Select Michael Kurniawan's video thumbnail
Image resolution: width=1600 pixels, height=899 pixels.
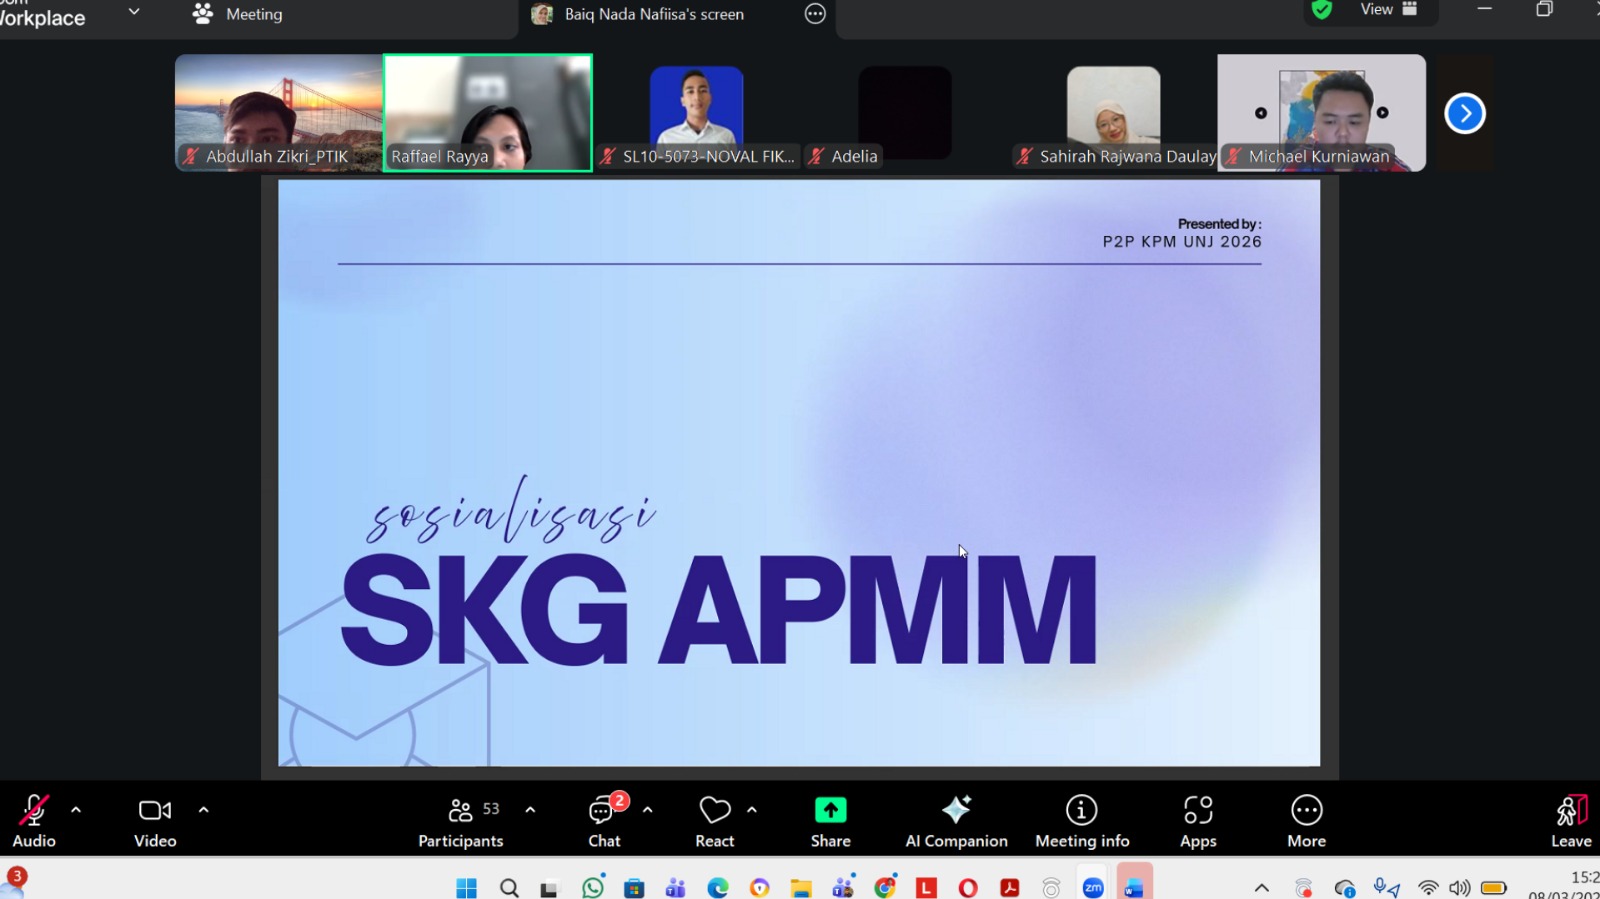1321,112
